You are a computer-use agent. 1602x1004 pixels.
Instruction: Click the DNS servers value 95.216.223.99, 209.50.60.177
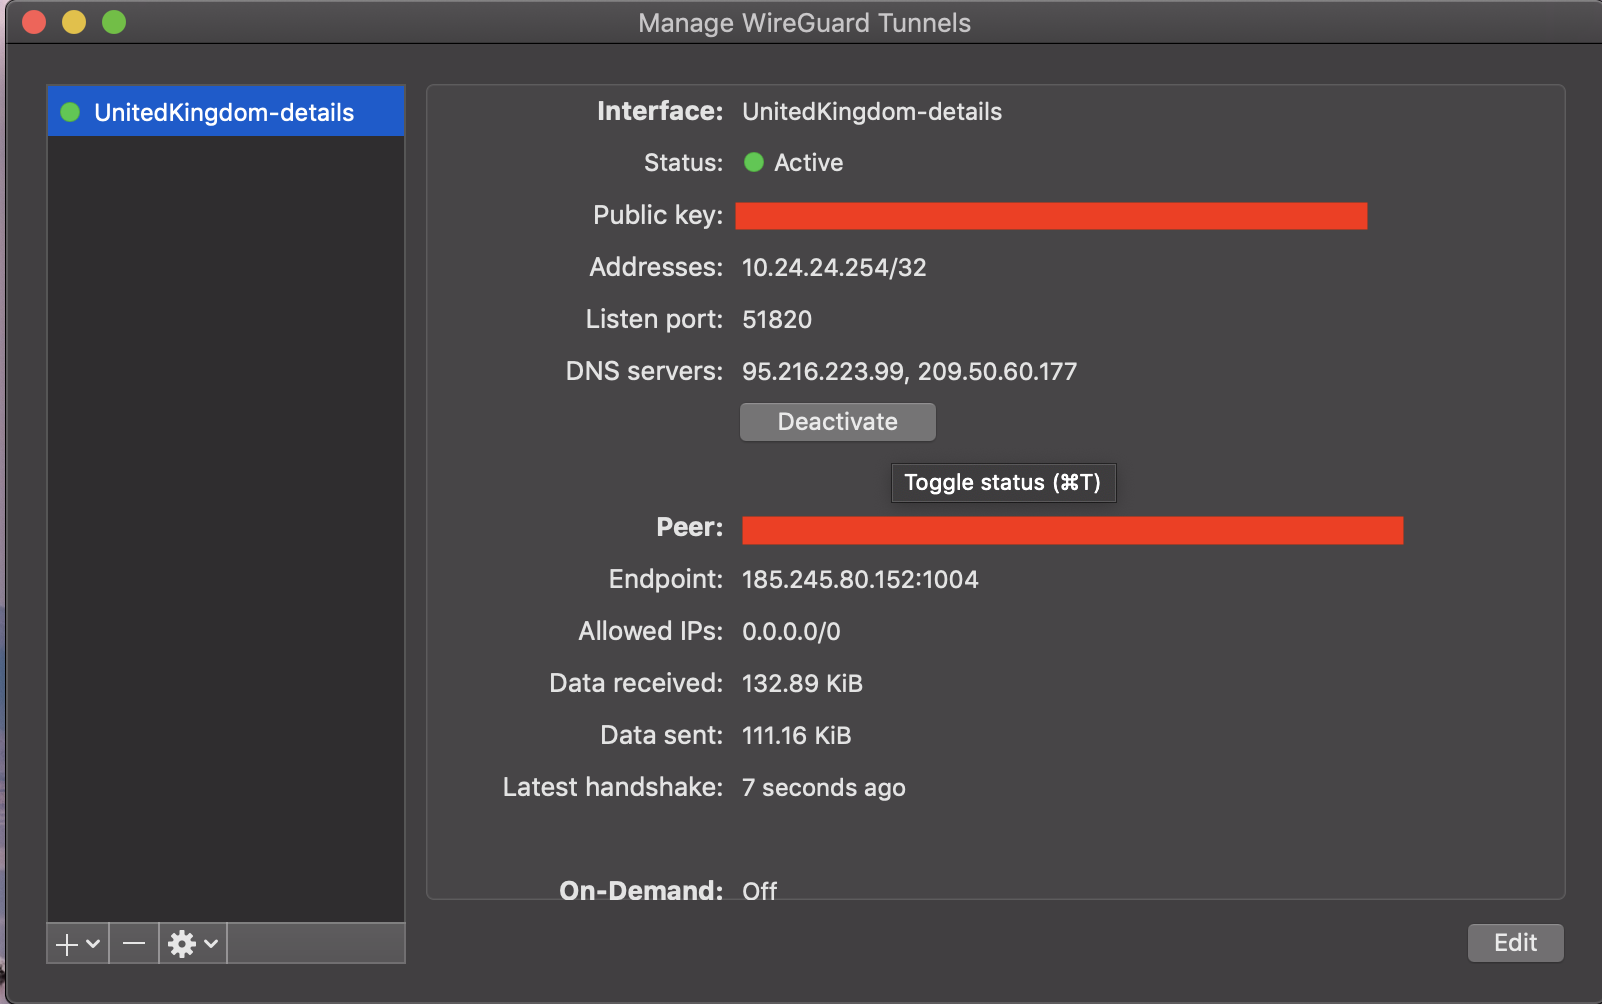point(910,372)
